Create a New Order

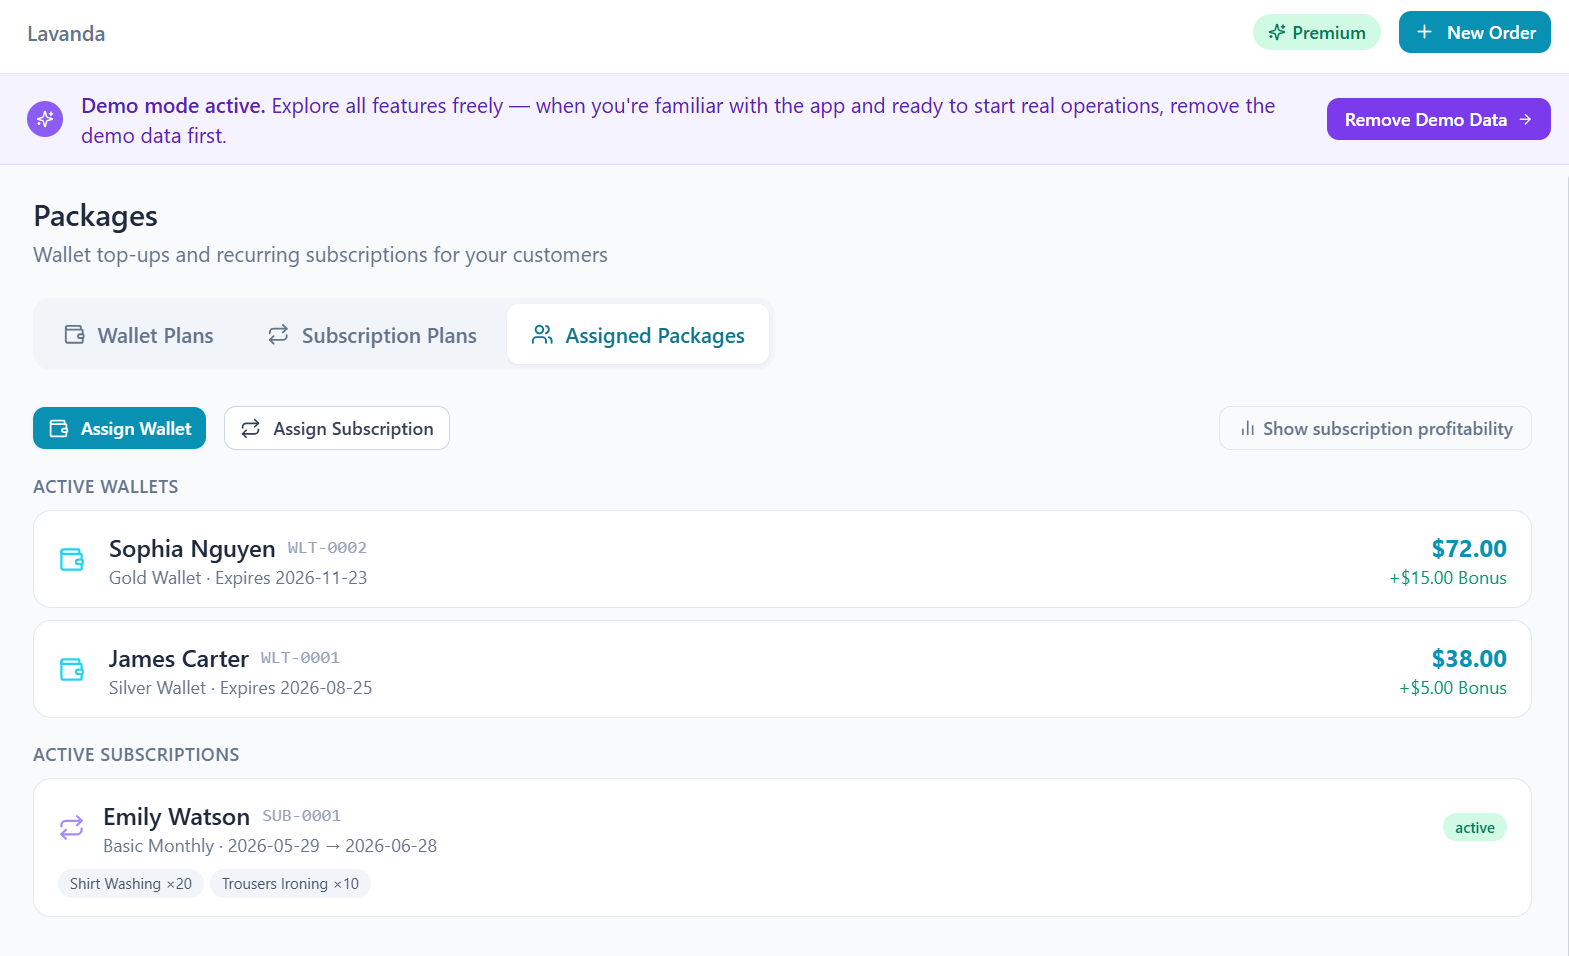pos(1475,32)
